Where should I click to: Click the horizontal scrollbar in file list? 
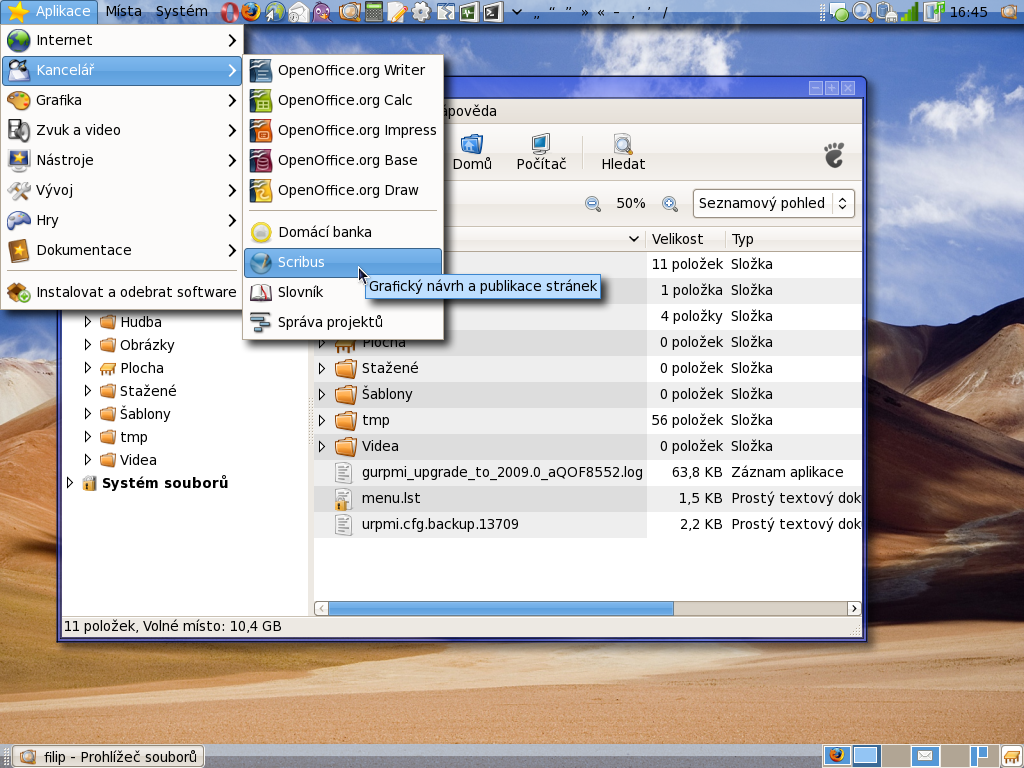pos(500,609)
